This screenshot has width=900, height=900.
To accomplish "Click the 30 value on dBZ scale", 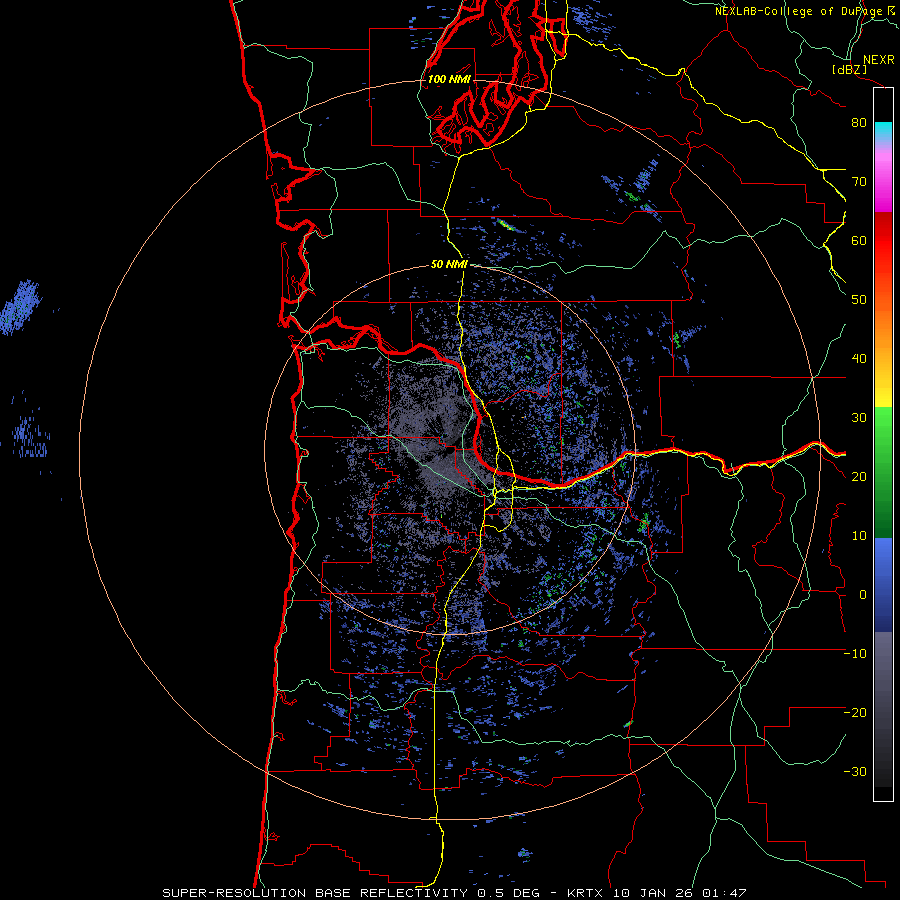I will click(859, 418).
